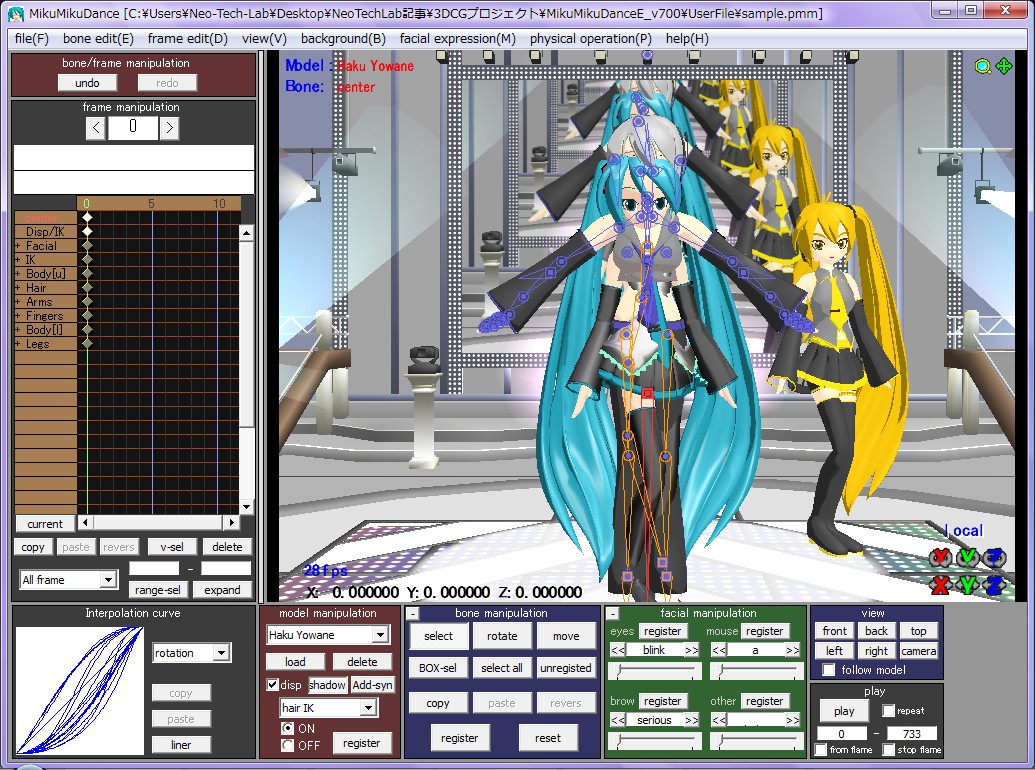Click next mouth expression arrow beside 'a'
This screenshot has width=1035, height=770.
pyautogui.click(x=792, y=650)
